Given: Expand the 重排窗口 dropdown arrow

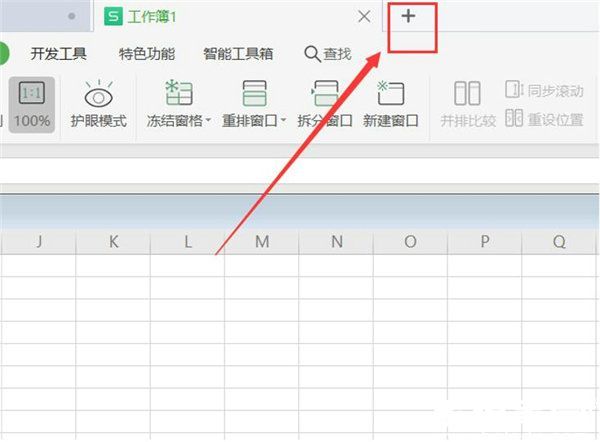Looking at the screenshot, I should click(x=284, y=120).
